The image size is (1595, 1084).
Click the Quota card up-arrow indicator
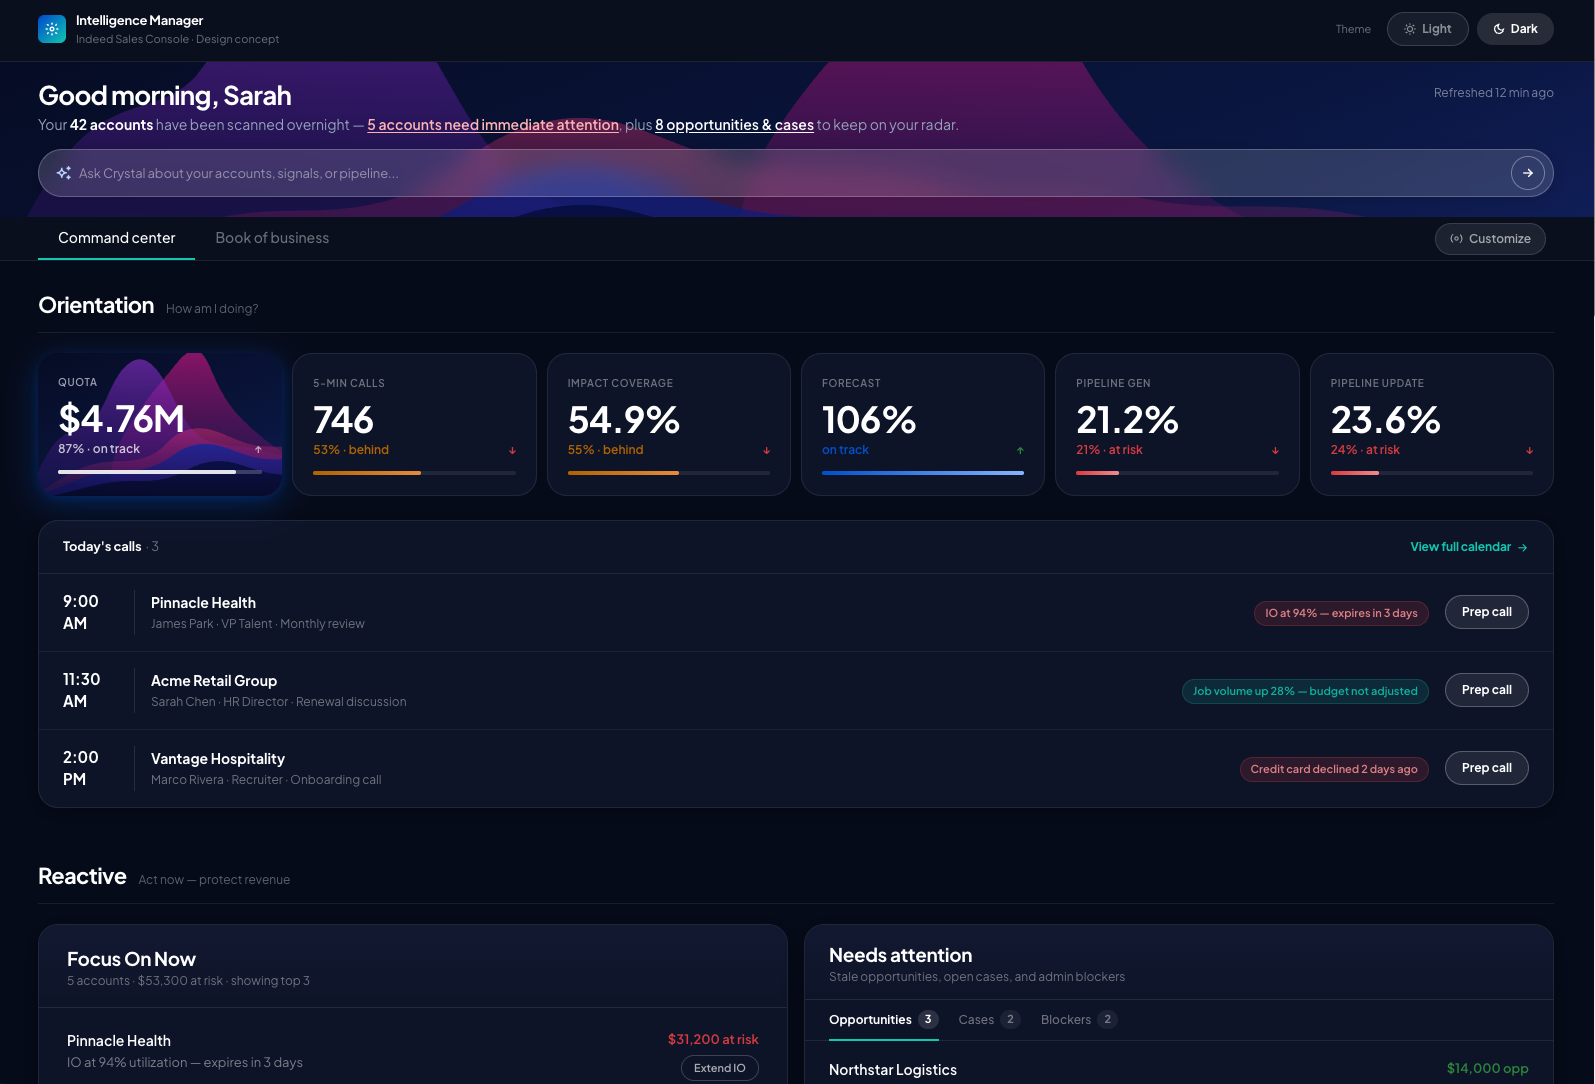[x=258, y=450]
